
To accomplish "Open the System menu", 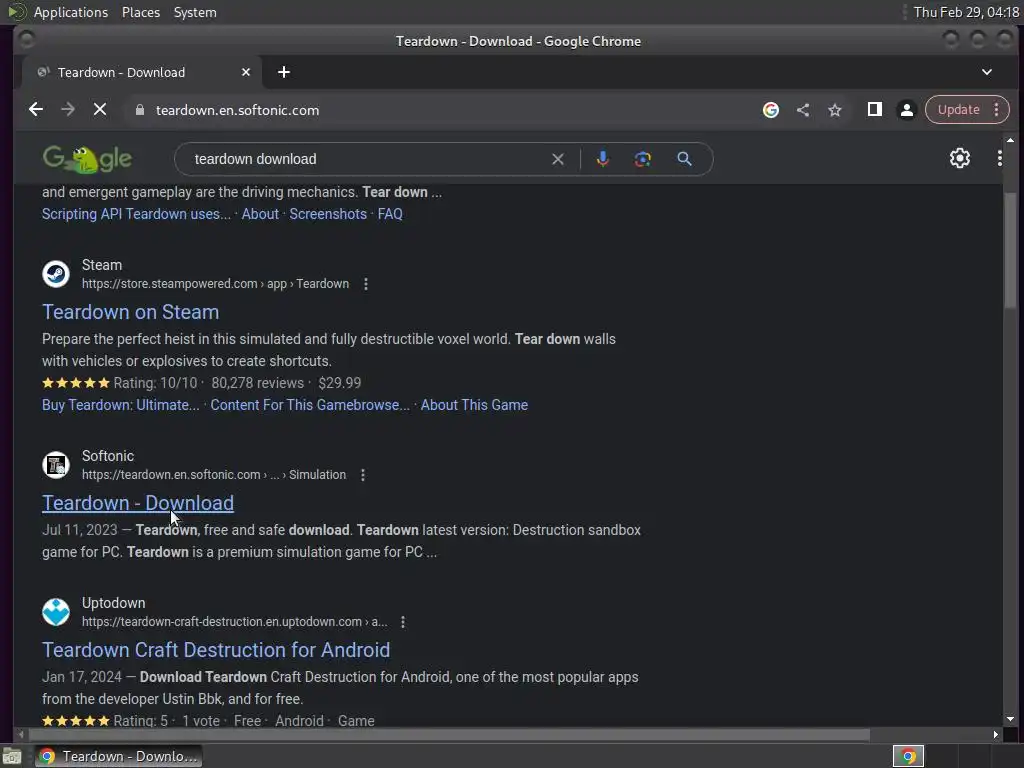I will point(195,12).
